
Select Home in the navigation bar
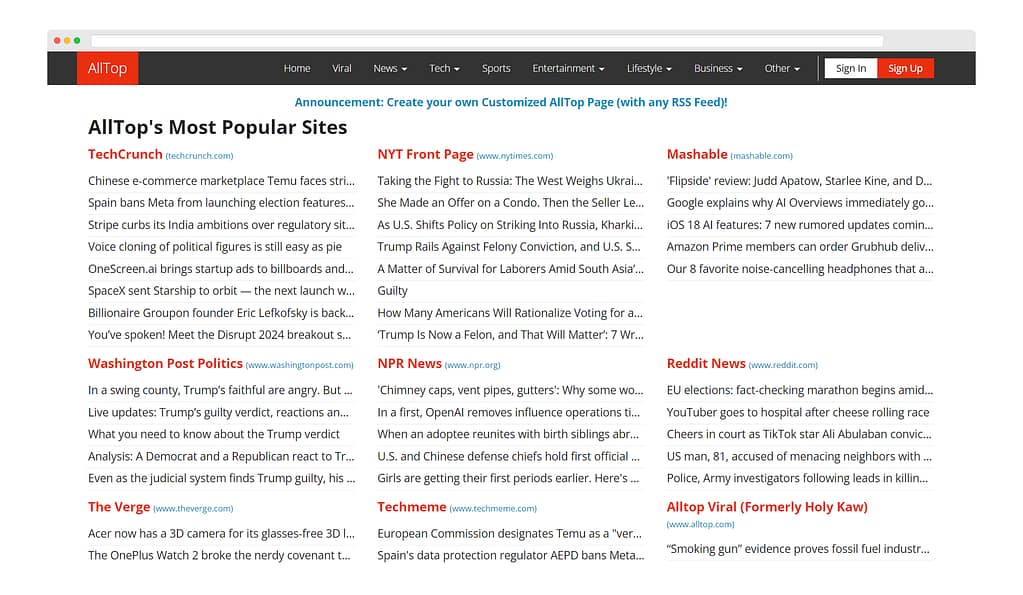tap(297, 68)
